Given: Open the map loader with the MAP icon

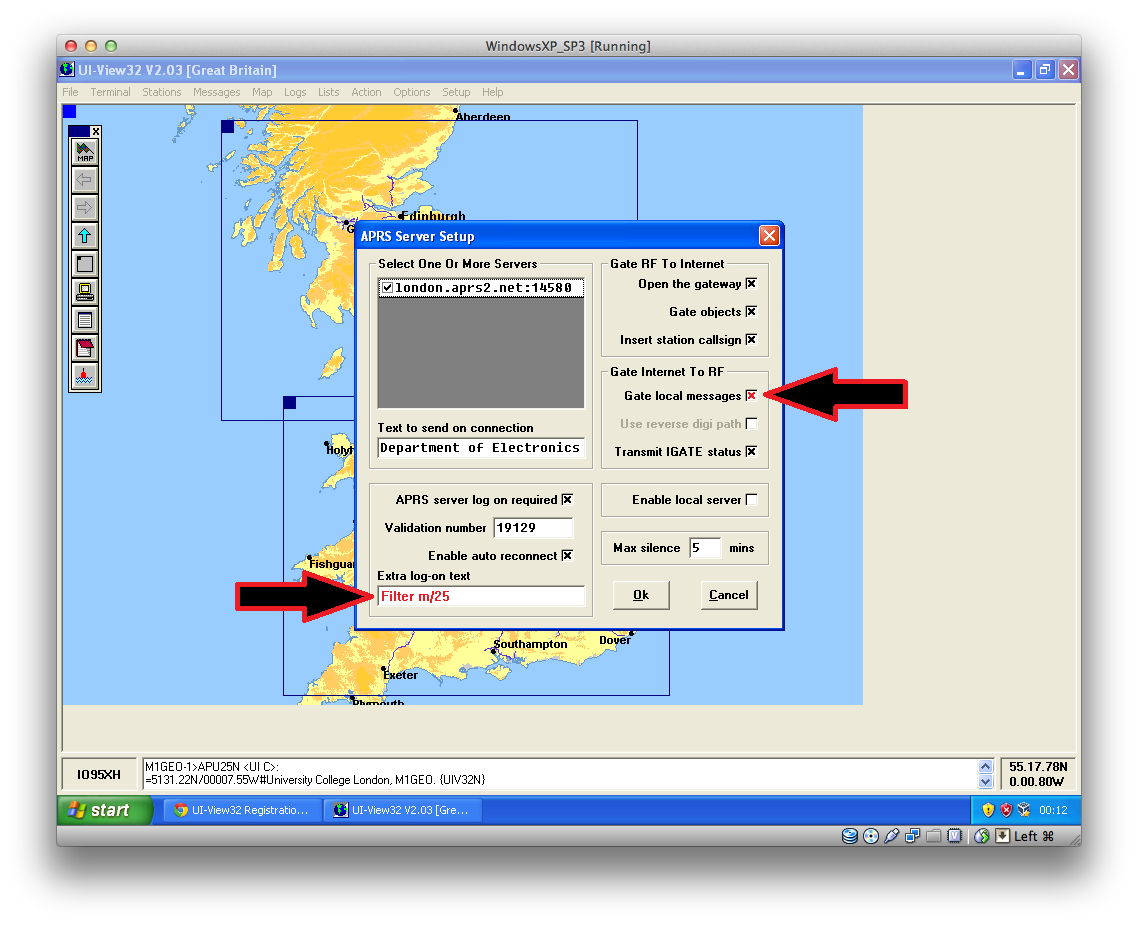Looking at the screenshot, I should [x=85, y=152].
